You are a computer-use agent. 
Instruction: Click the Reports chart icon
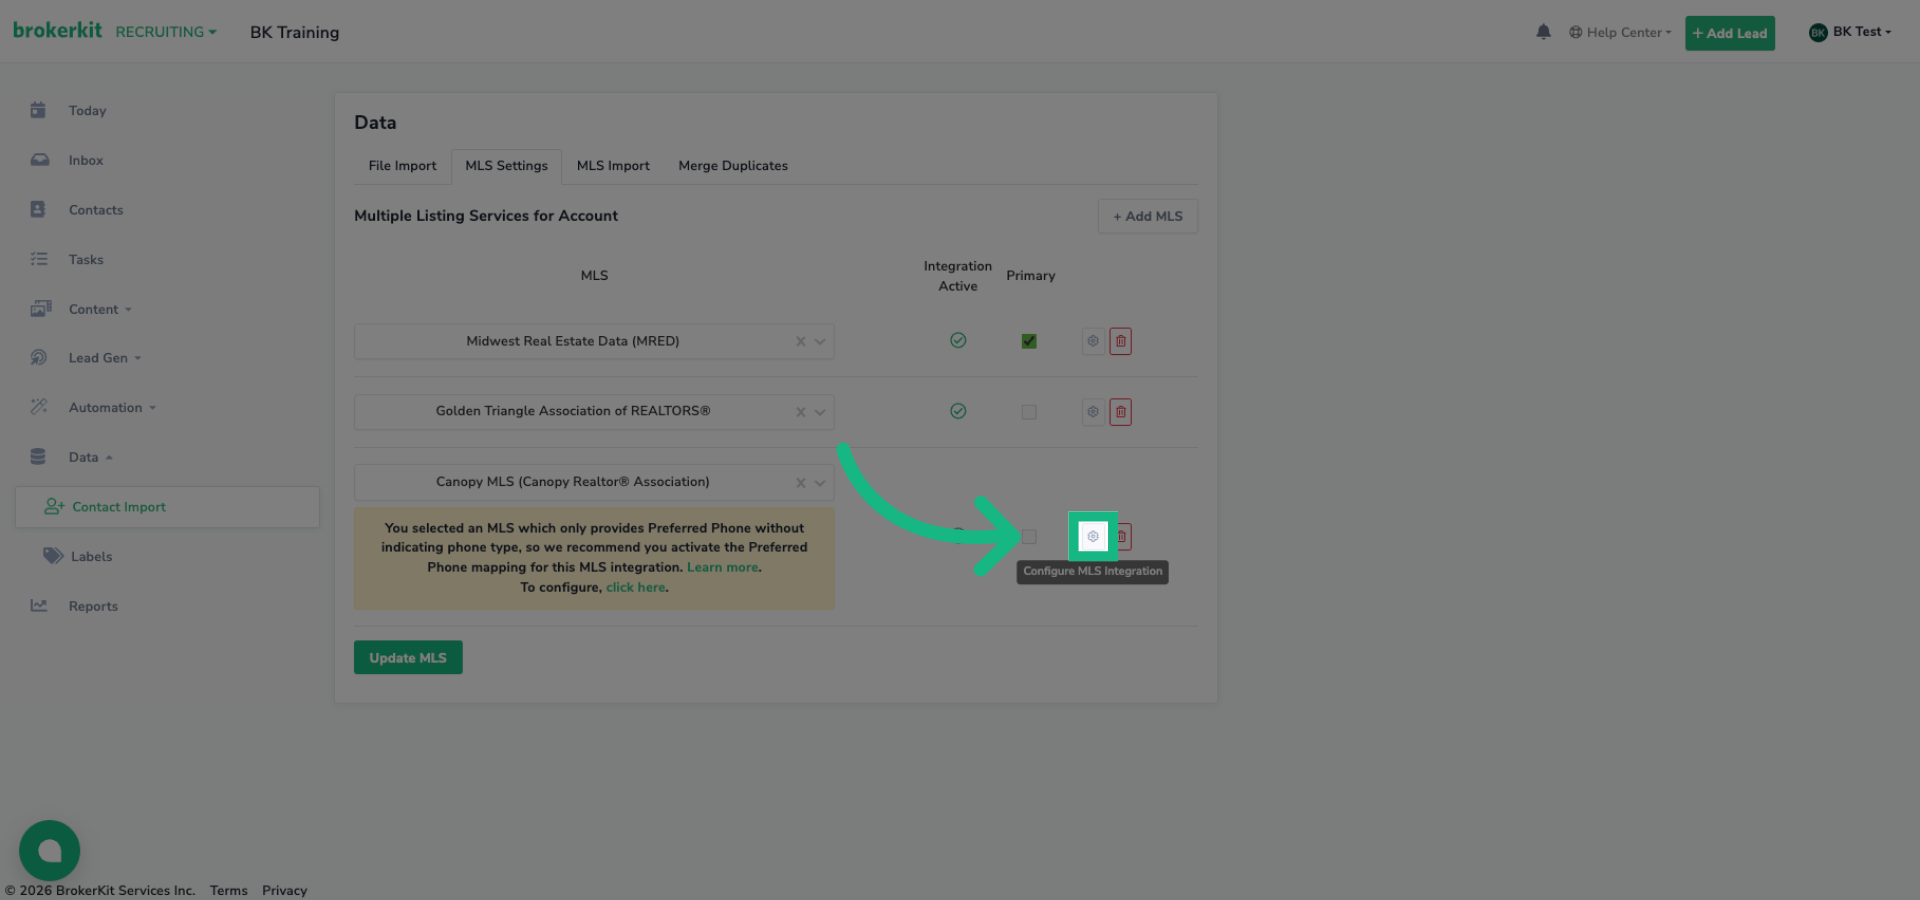(x=39, y=605)
